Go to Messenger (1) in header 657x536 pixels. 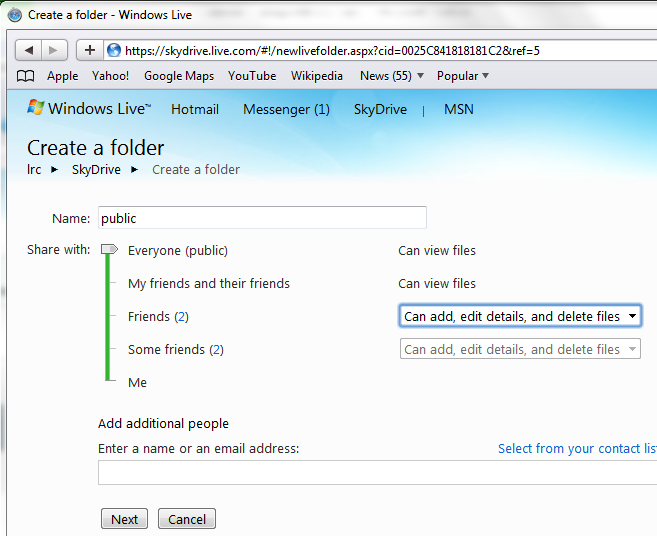286,110
